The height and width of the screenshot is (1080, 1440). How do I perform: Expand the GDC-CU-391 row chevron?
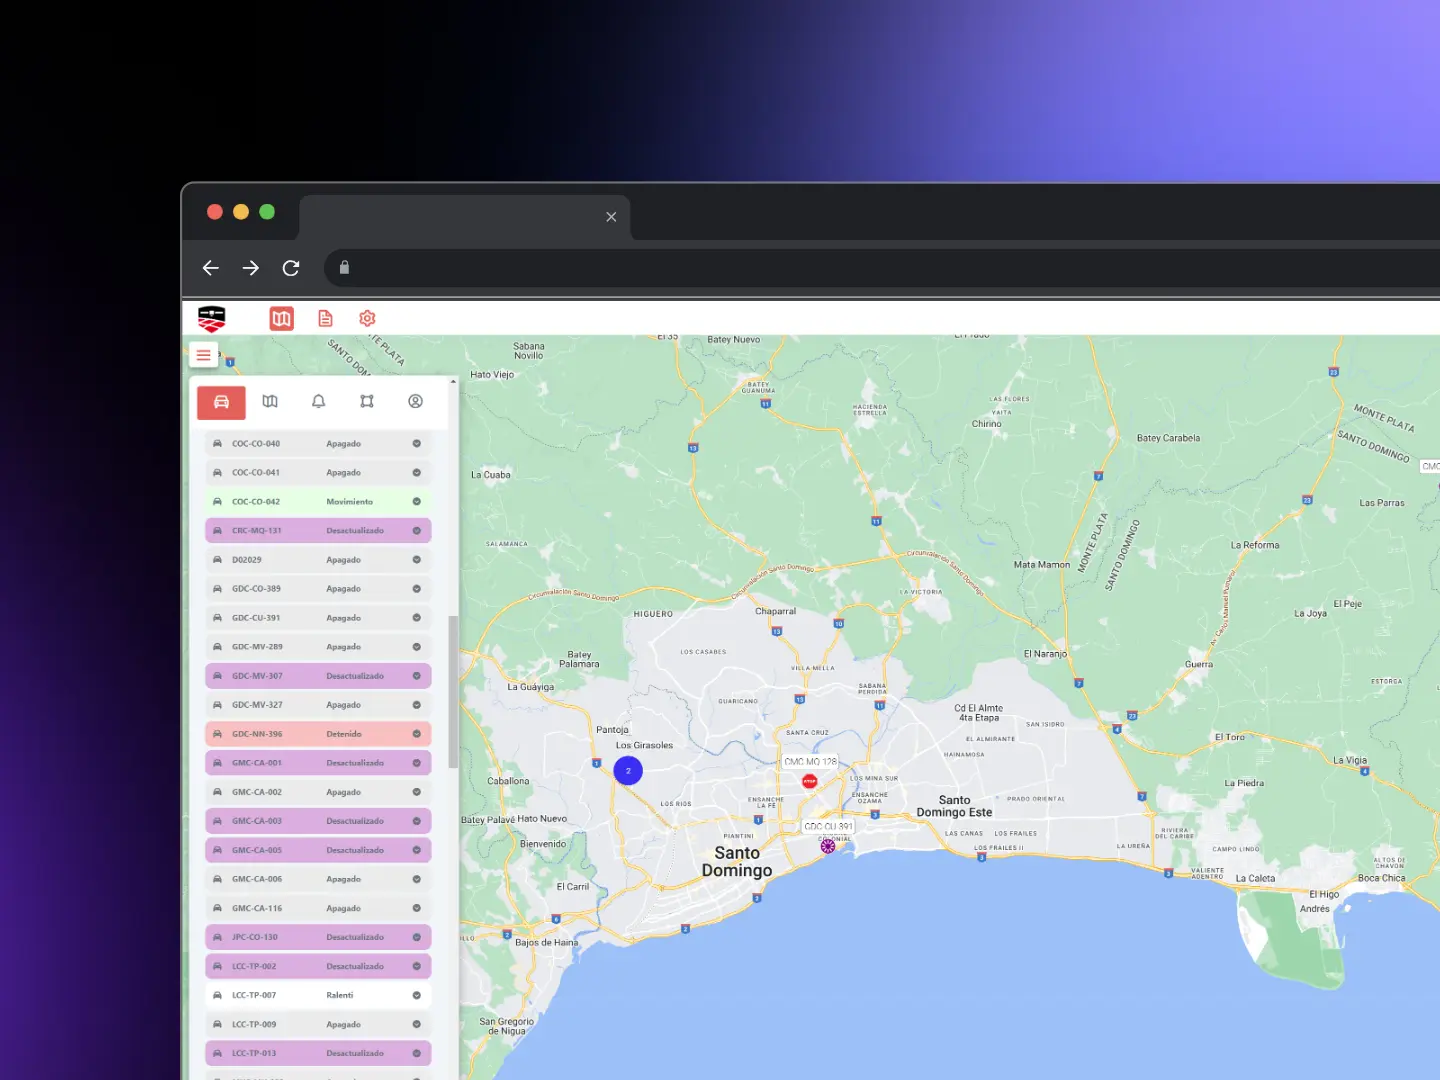(417, 618)
